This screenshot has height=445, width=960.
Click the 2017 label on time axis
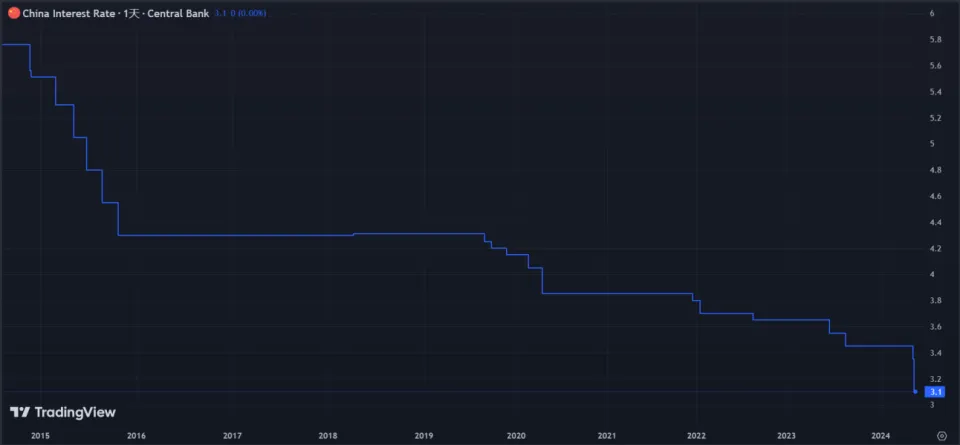coord(232,435)
